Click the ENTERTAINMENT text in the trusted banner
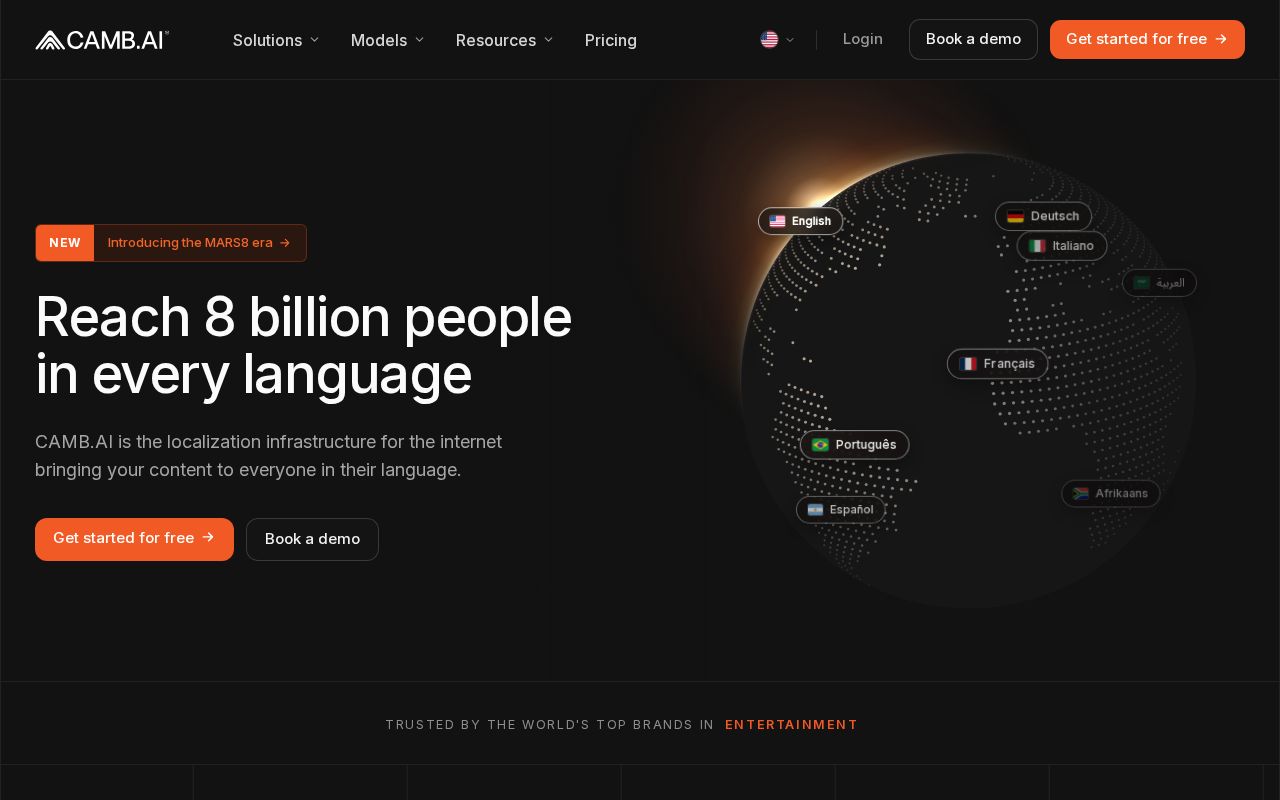 pos(792,725)
